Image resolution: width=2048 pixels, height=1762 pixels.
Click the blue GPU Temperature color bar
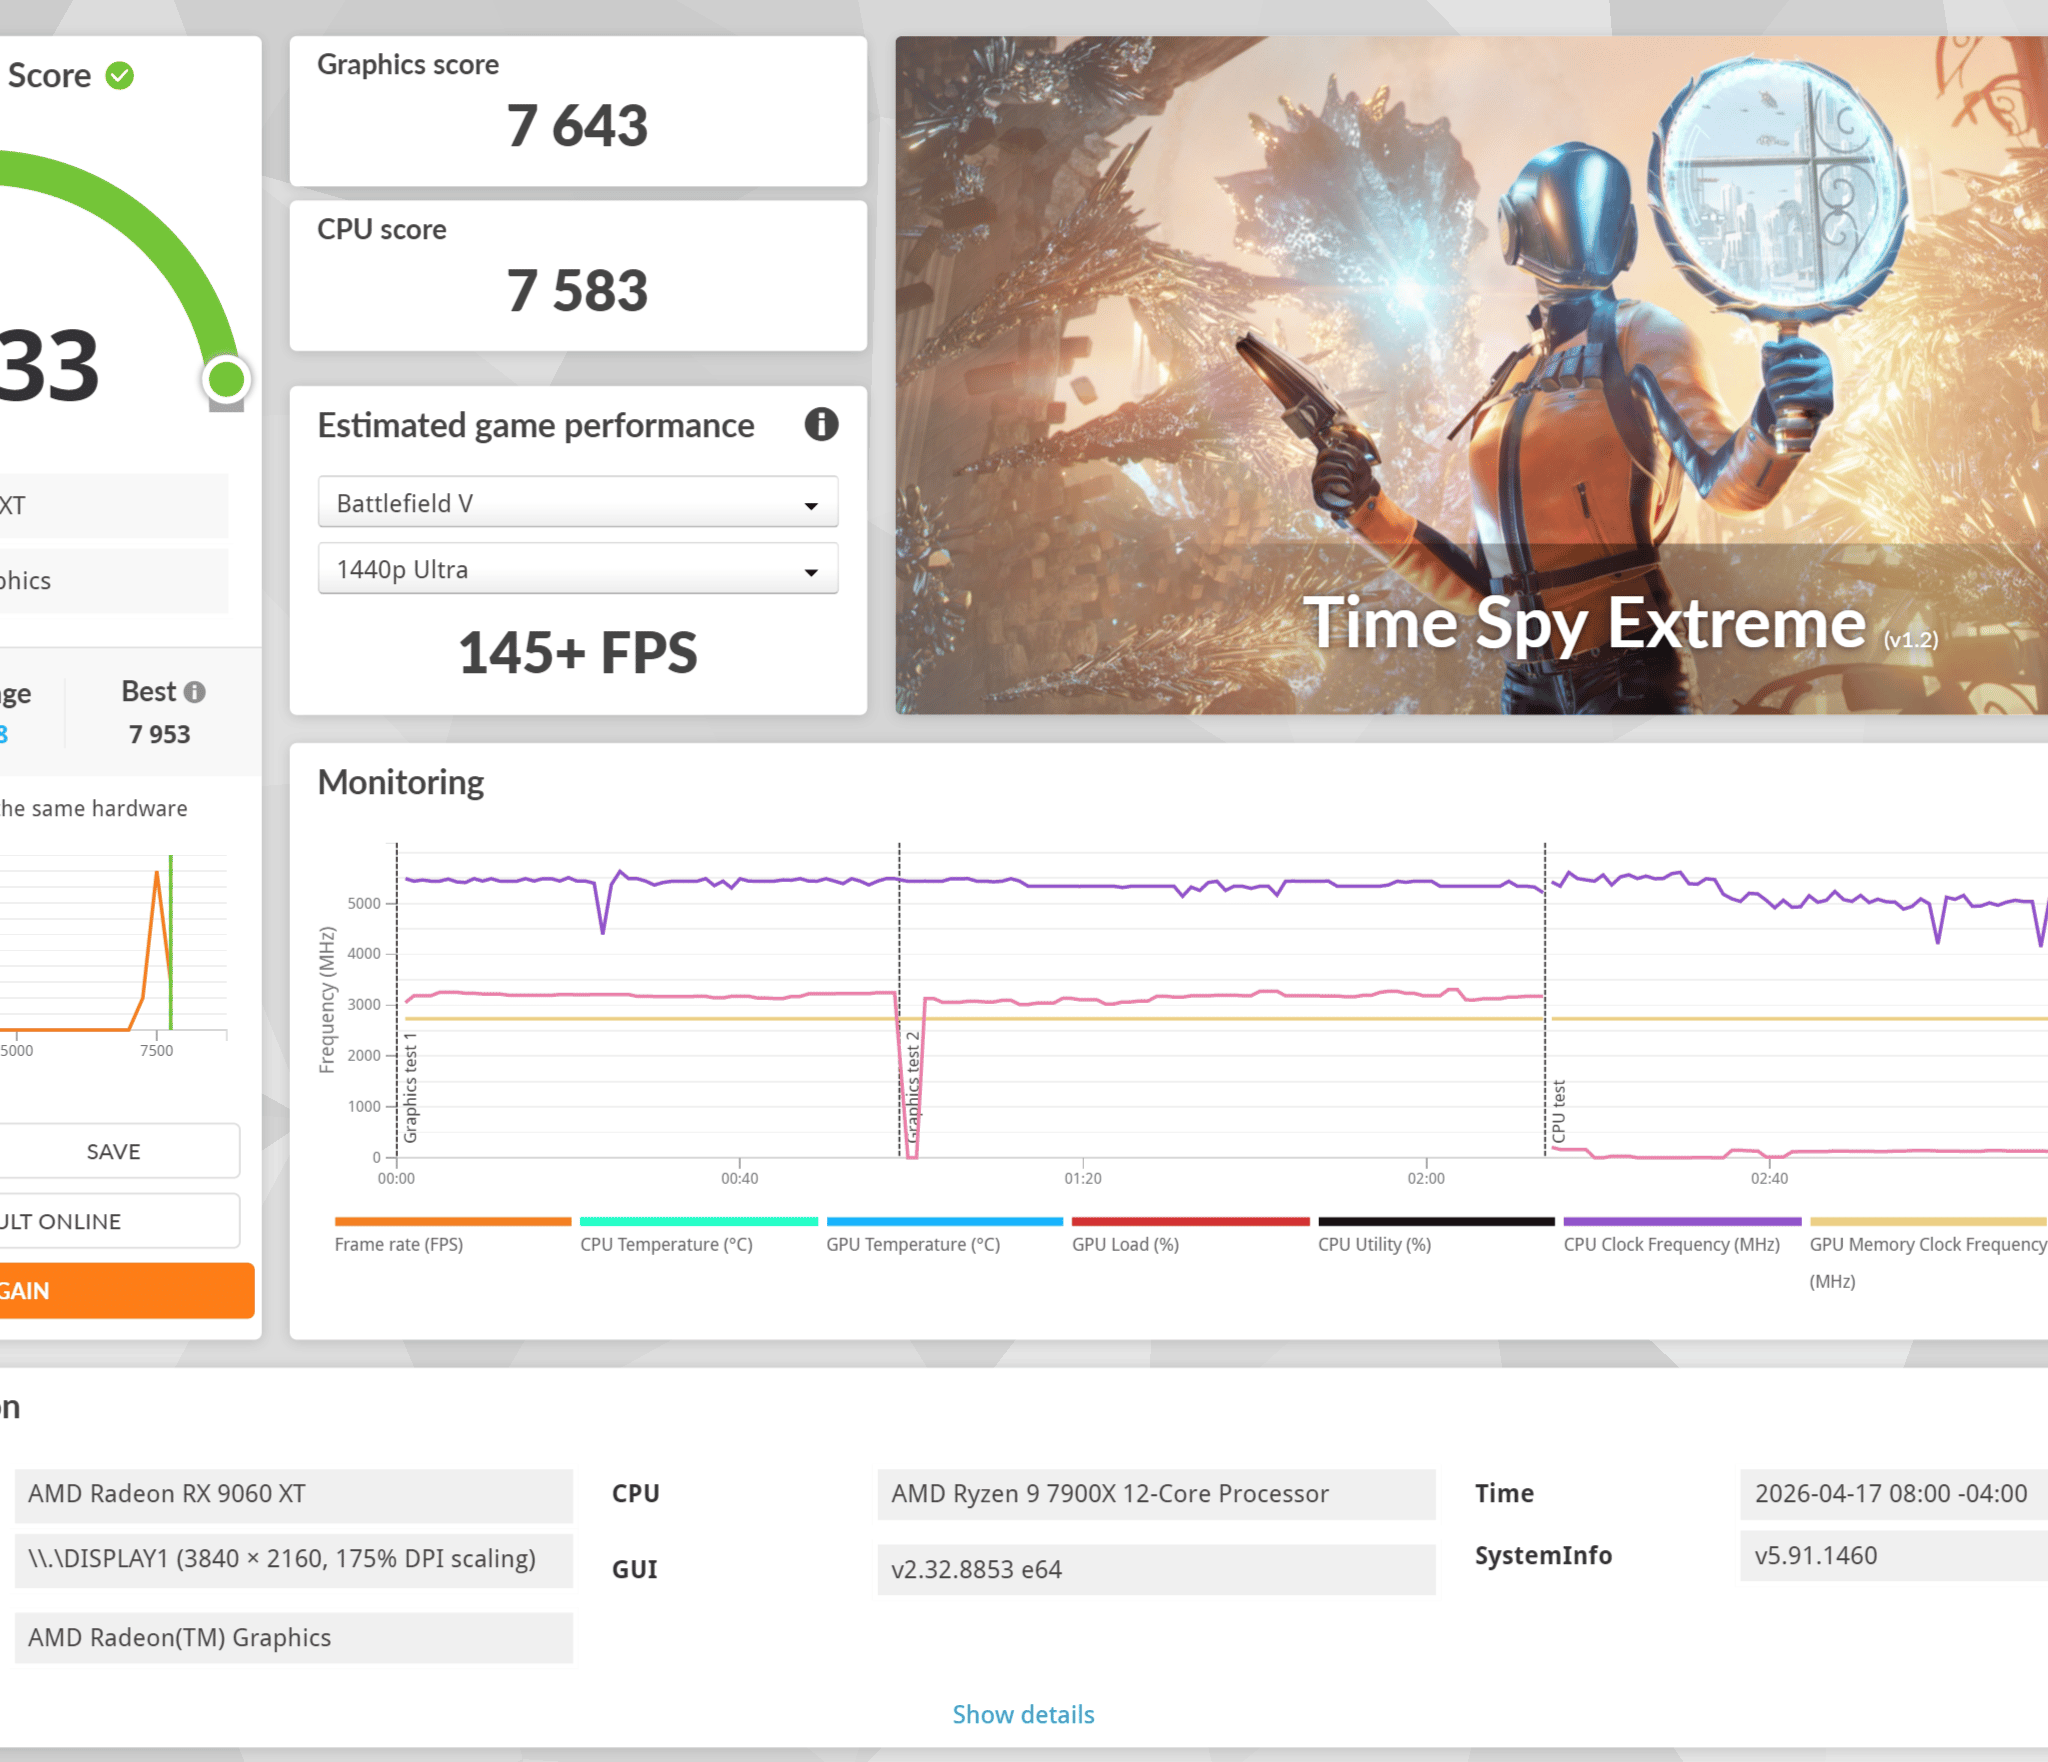tap(945, 1221)
